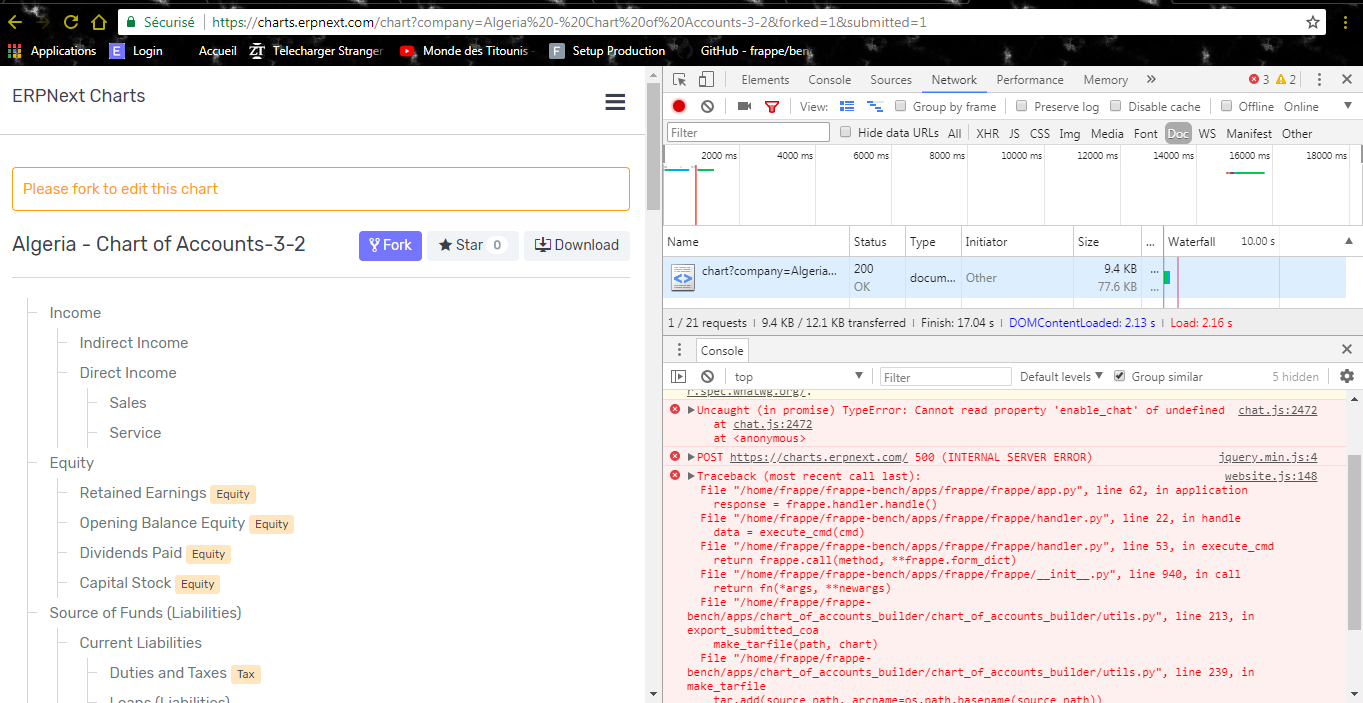Uncheck Group similar in the Console

pyautogui.click(x=1118, y=376)
